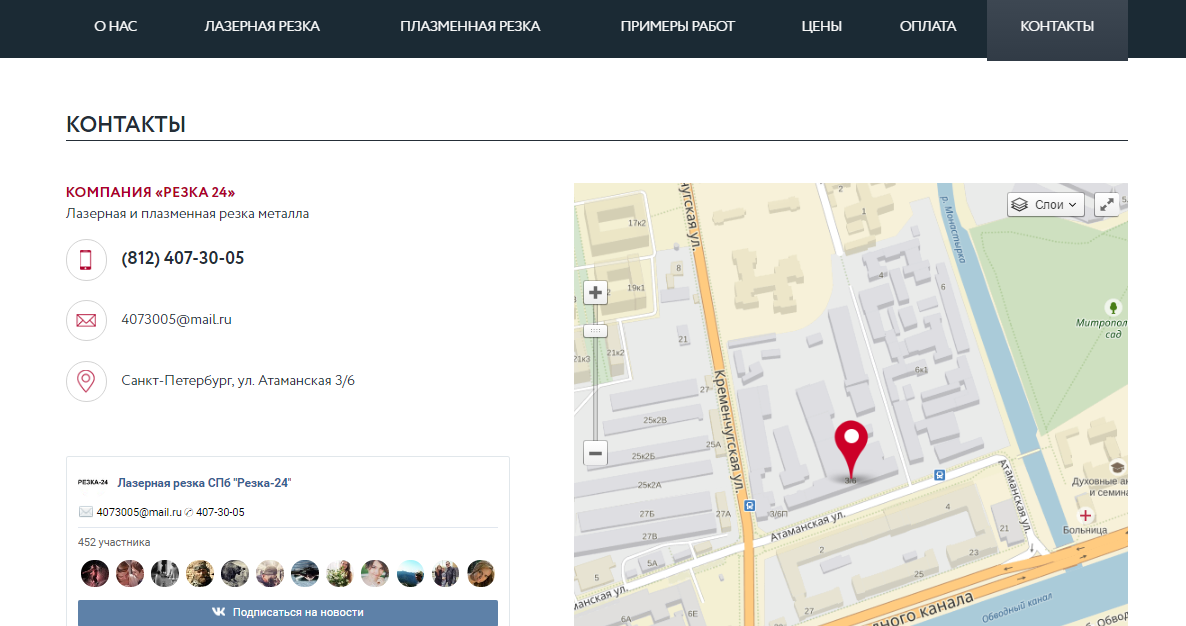Click the Санкт-Петербург, ул. Атаманская 3/6 address text
Image resolution: width=1186 pixels, height=626 pixels.
pos(238,380)
